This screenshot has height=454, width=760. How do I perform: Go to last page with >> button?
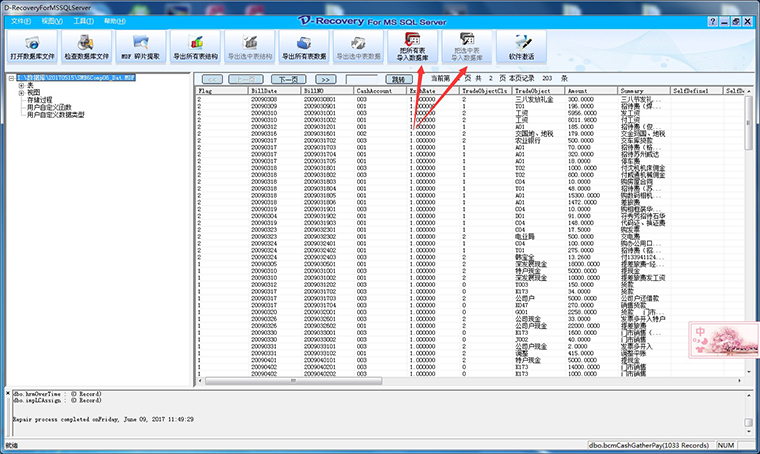pos(325,79)
